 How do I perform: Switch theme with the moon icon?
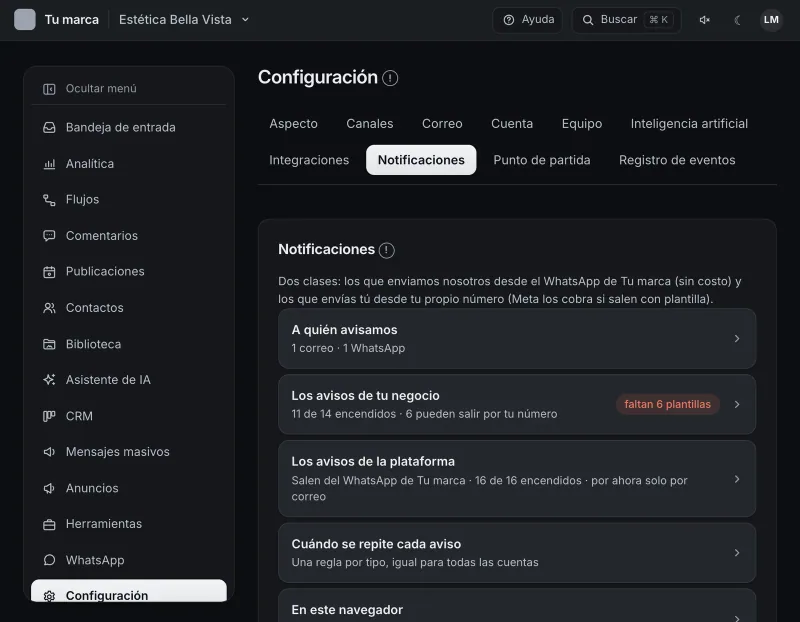[x=737, y=20]
